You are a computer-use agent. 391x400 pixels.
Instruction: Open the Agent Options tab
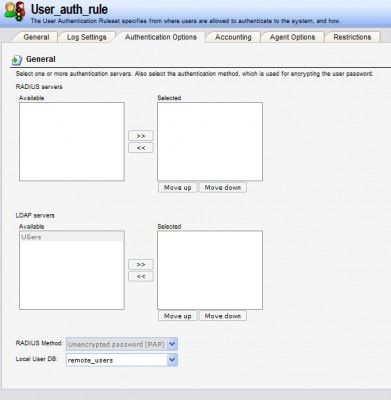[292, 37]
